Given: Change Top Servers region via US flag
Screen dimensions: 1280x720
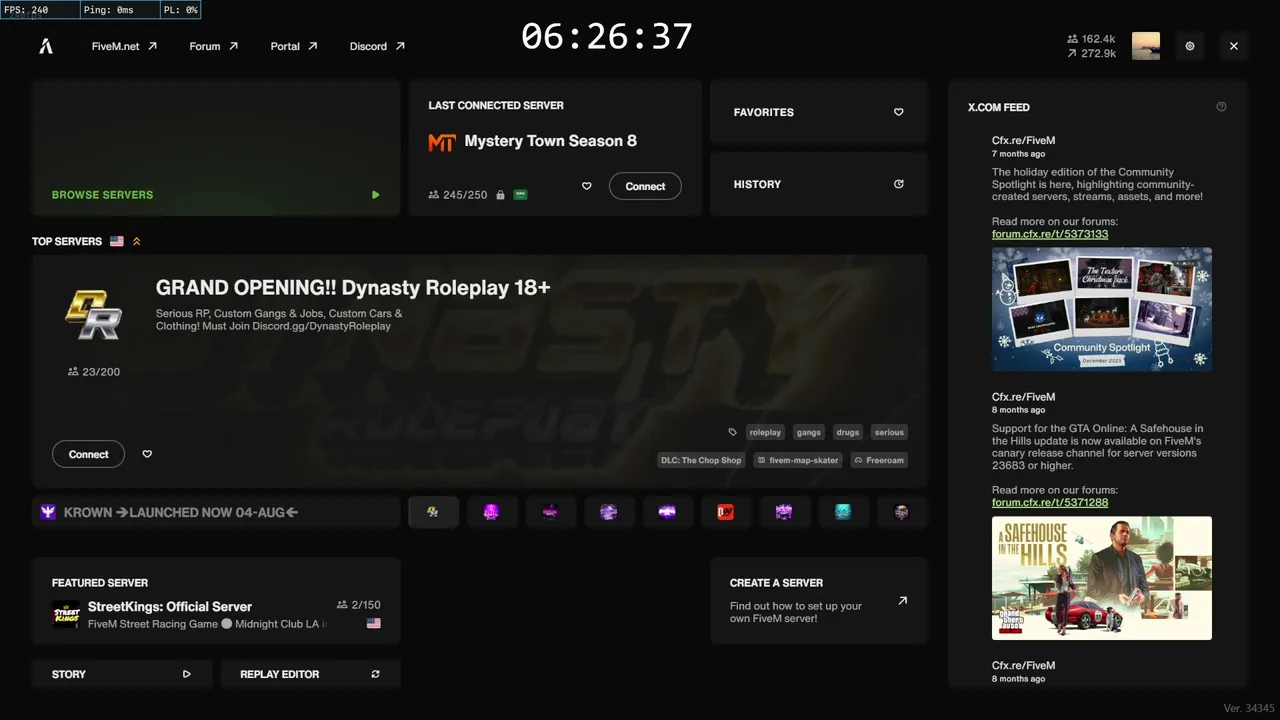Looking at the screenshot, I should tap(117, 241).
